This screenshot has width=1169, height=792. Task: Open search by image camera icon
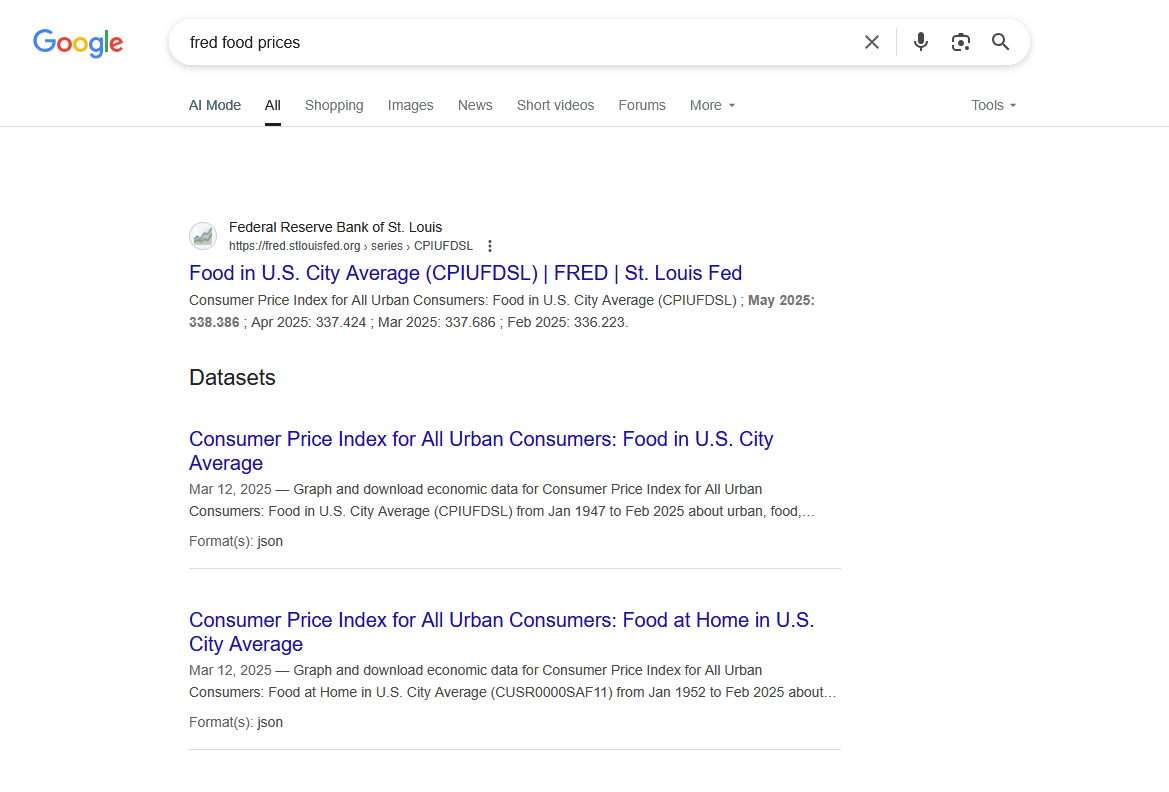pos(961,43)
